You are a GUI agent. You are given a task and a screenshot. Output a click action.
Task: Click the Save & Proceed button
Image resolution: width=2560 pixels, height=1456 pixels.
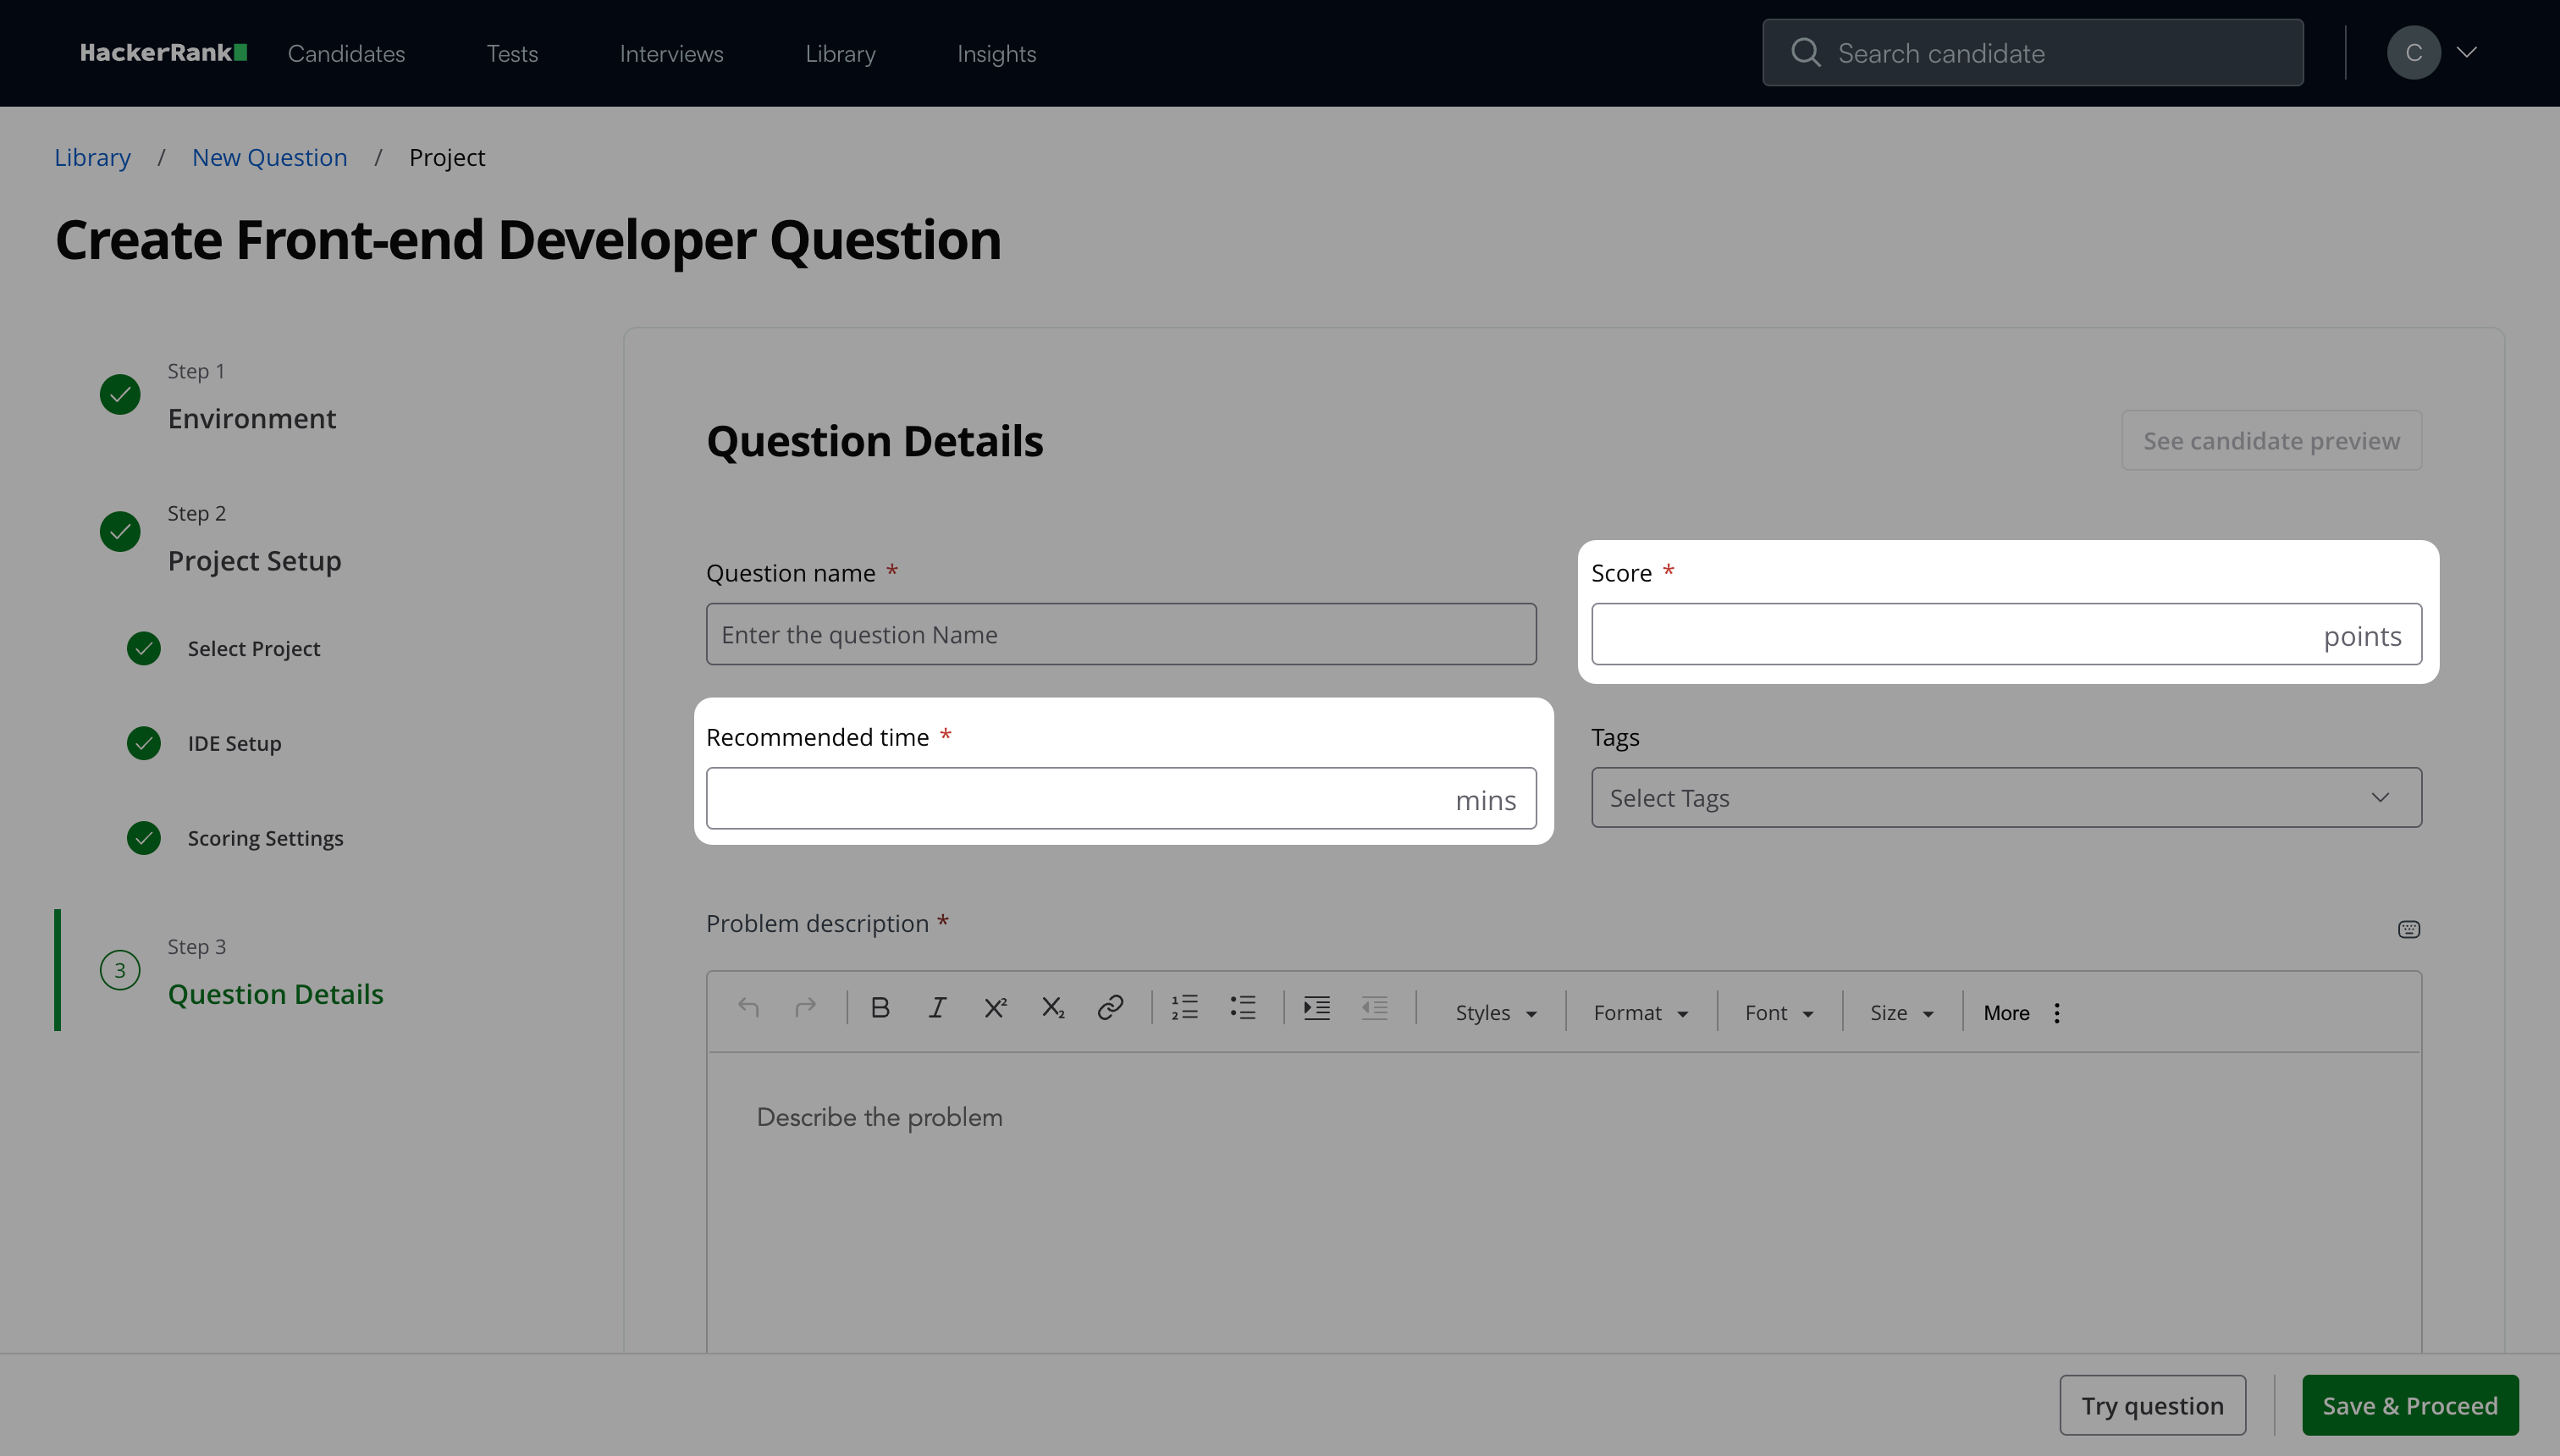tap(2410, 1406)
